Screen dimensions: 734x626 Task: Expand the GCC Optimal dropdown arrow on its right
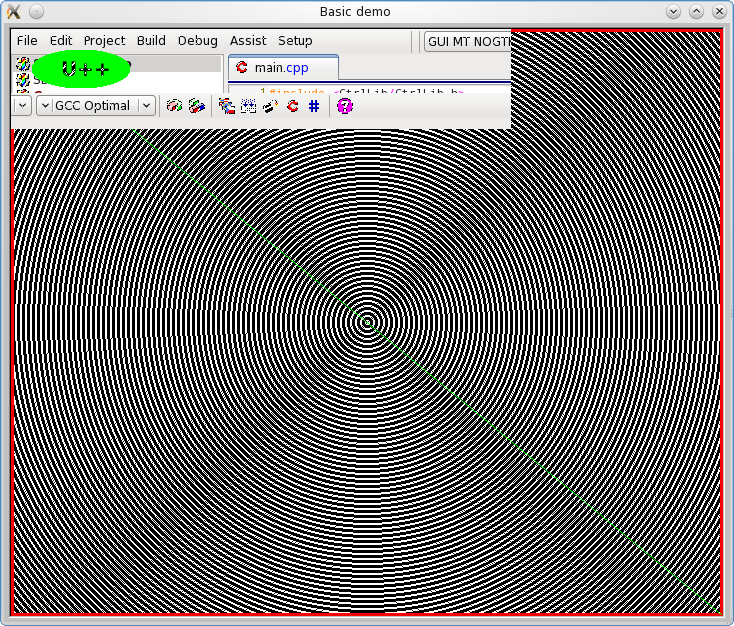(x=147, y=105)
